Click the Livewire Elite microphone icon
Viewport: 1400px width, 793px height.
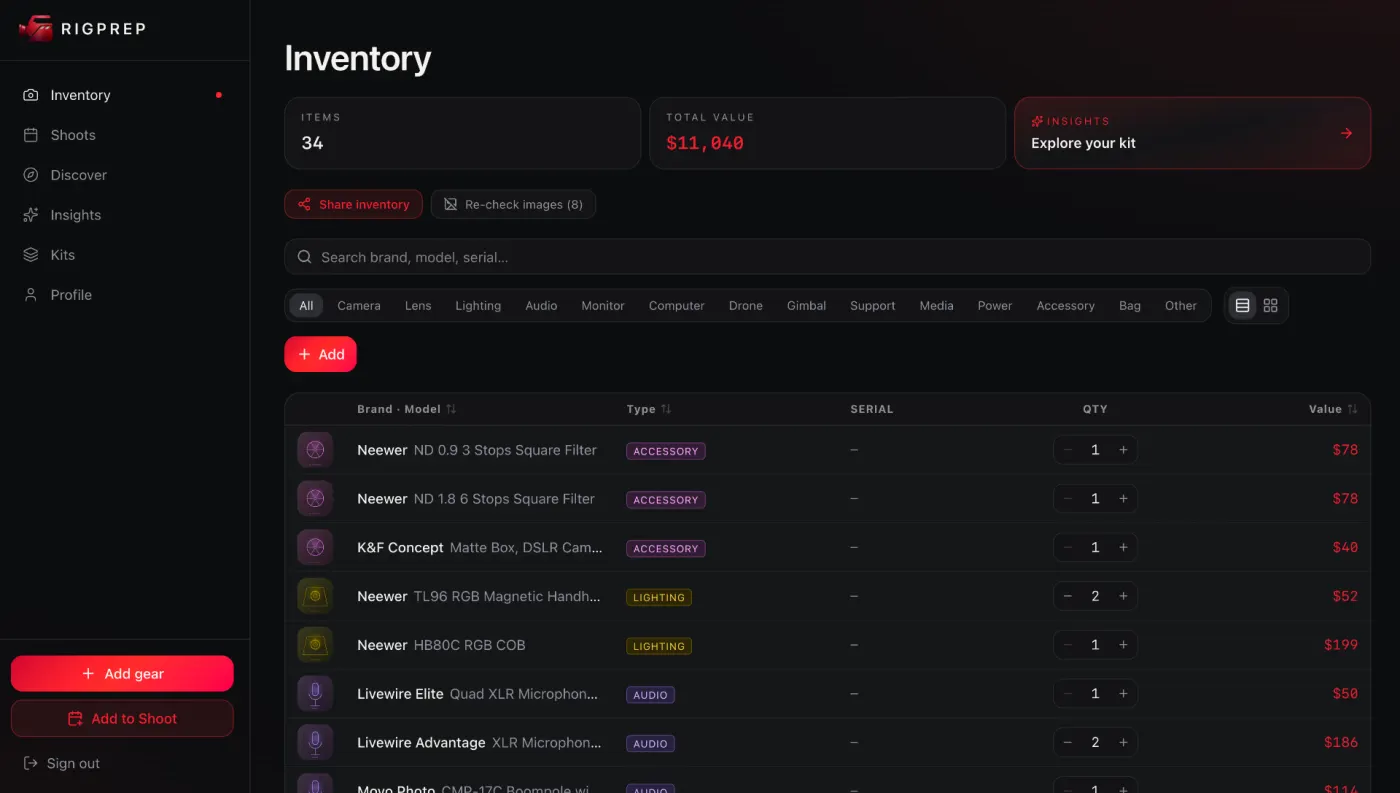click(x=315, y=694)
